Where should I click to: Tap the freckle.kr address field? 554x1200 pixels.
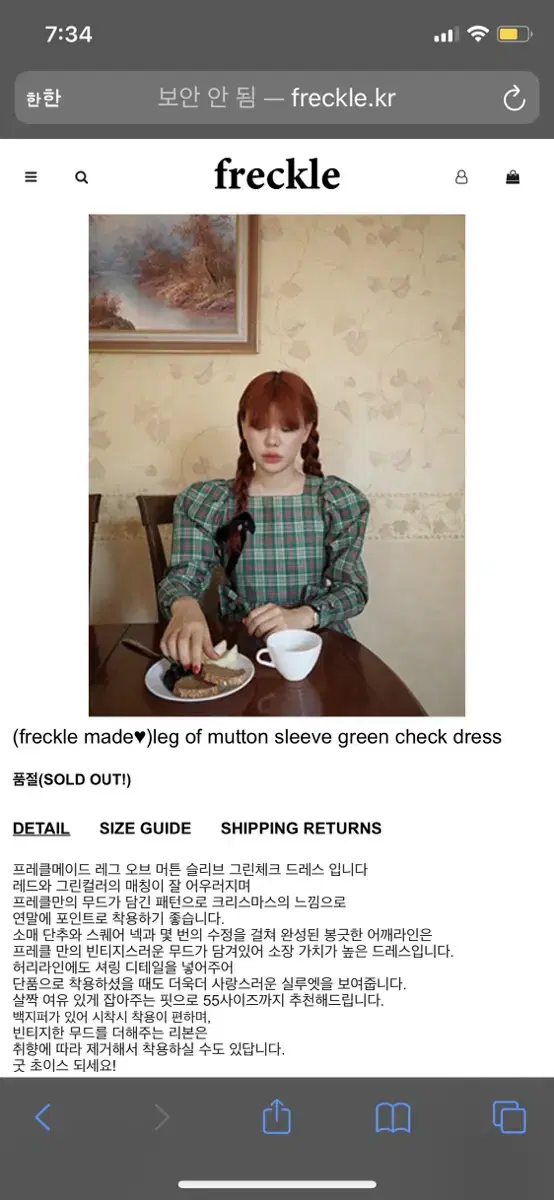point(277,98)
